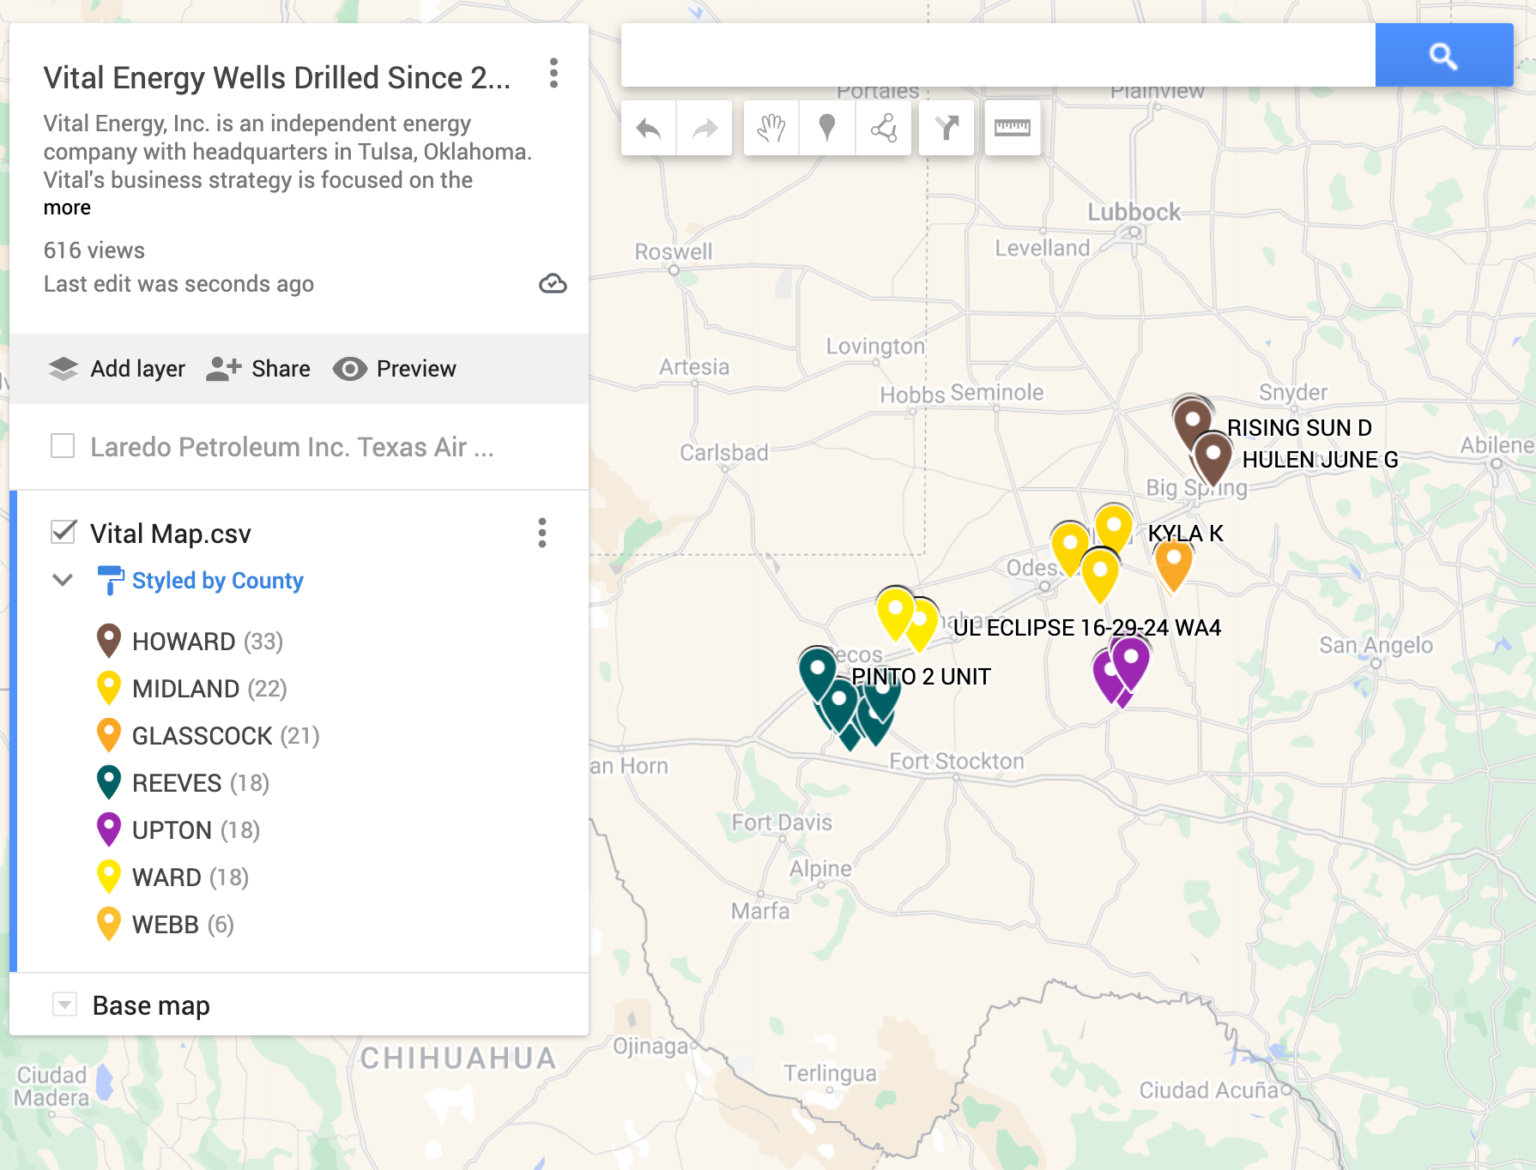Open map Preview
1536x1170 pixels.
(394, 369)
